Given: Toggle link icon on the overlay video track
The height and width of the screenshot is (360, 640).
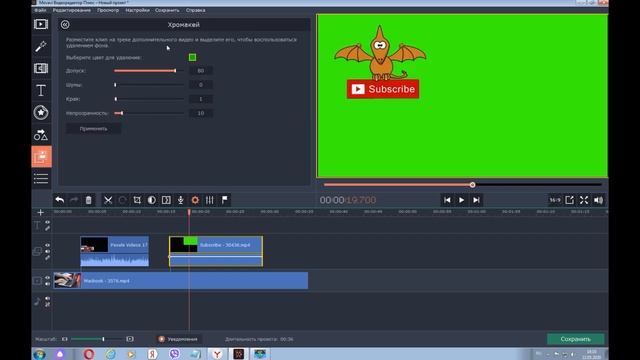Looking at the screenshot, I should click(47, 258).
